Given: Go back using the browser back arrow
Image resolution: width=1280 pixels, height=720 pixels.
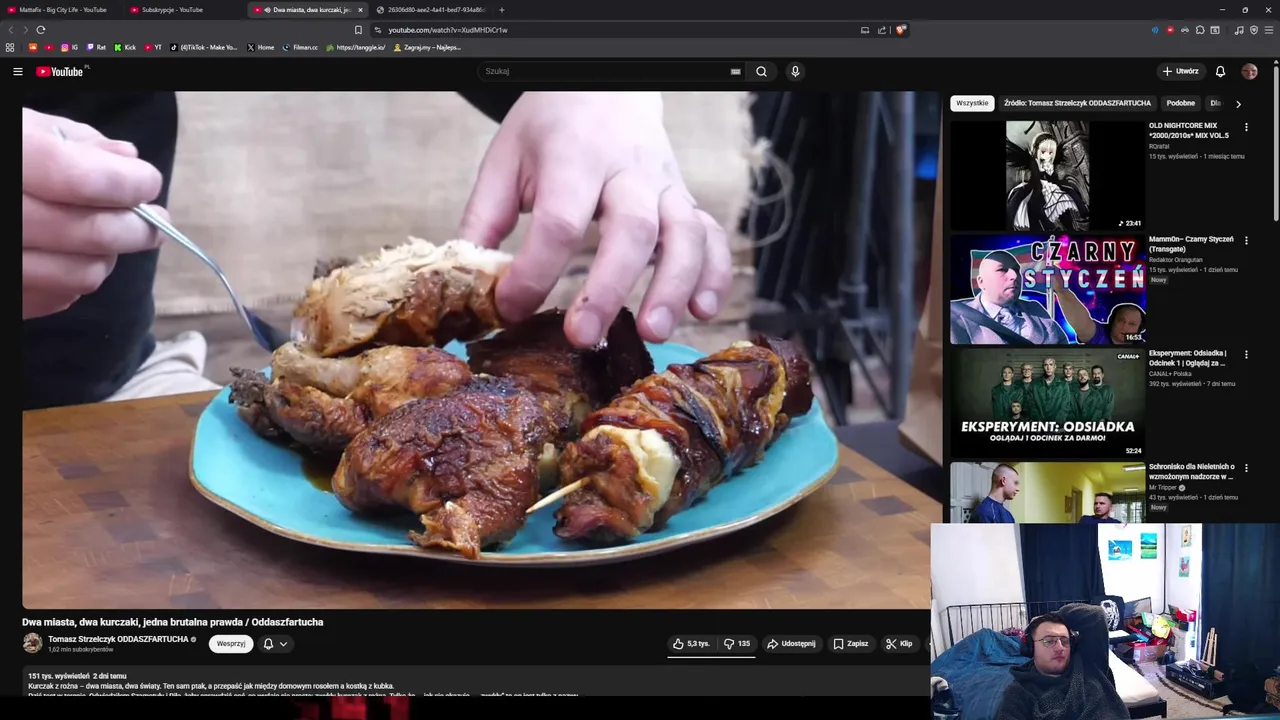Looking at the screenshot, I should point(11,30).
